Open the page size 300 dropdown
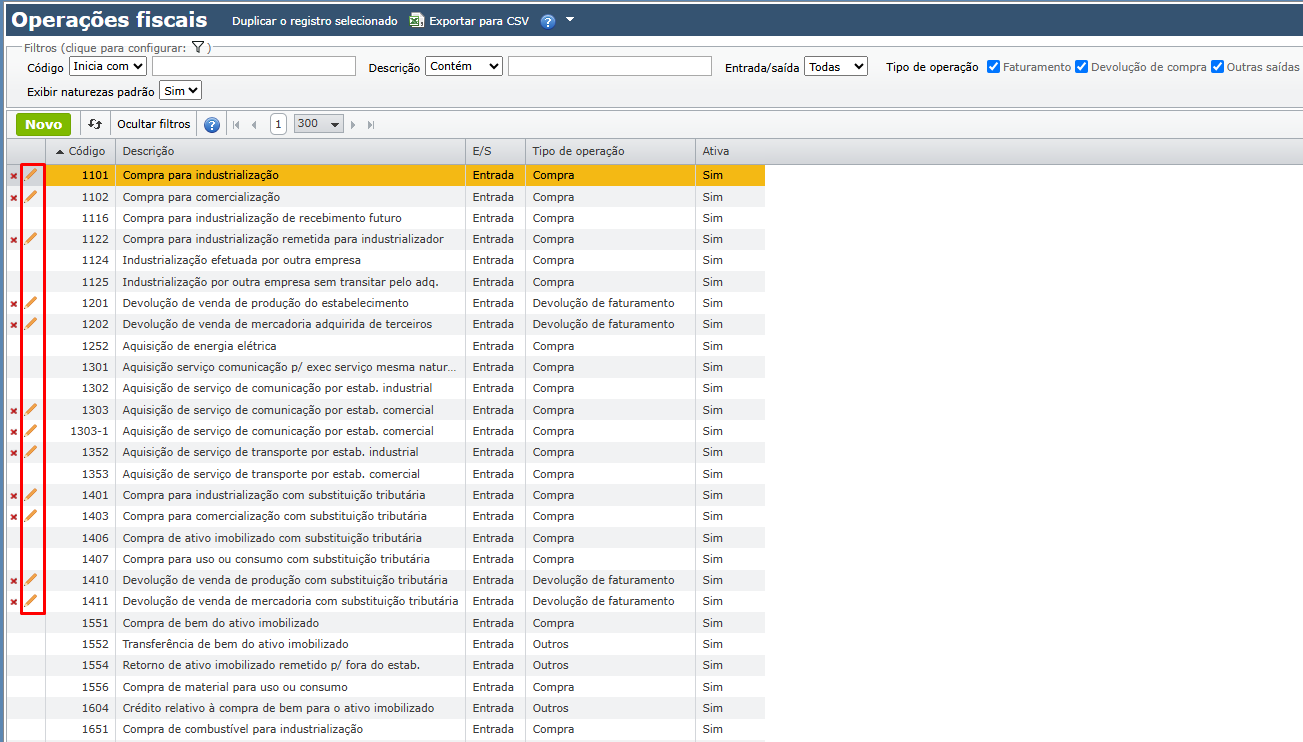1303x742 pixels. tap(319, 124)
